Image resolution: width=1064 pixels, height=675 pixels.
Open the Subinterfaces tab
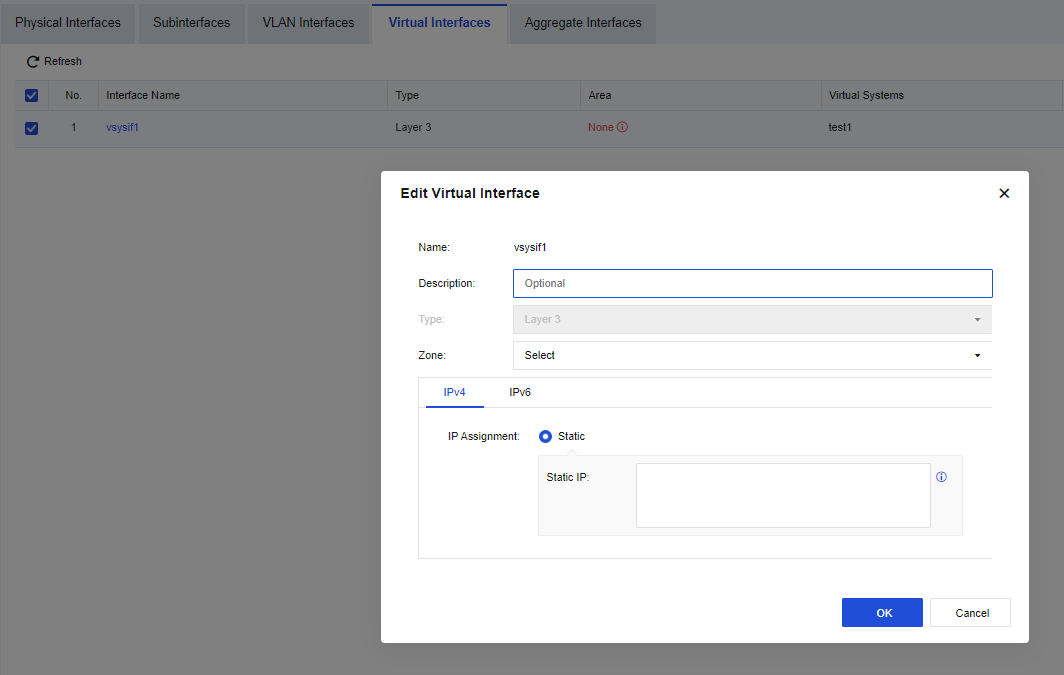tap(191, 23)
